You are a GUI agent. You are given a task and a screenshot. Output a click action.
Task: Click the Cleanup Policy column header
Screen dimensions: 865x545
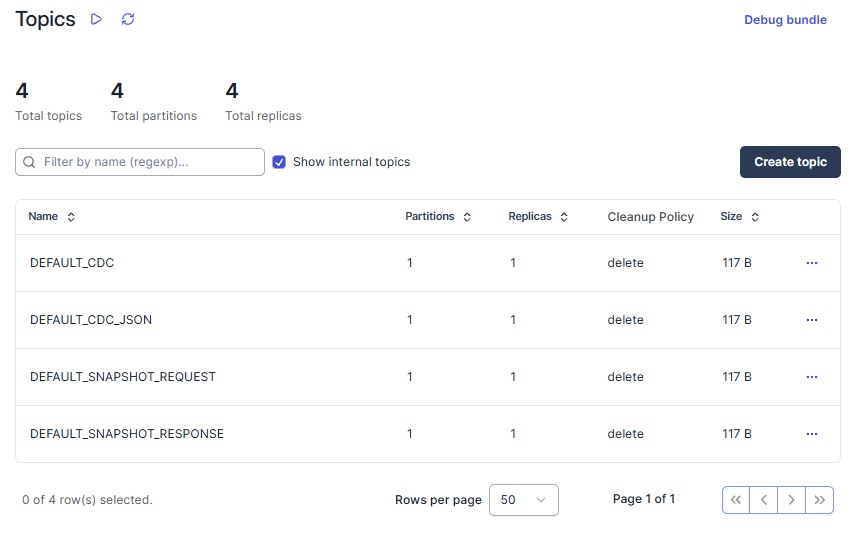click(x=650, y=217)
